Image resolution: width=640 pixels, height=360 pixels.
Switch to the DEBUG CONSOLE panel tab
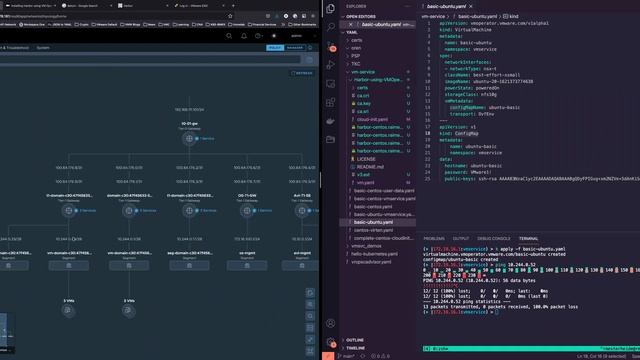pyautogui.click(x=493, y=238)
